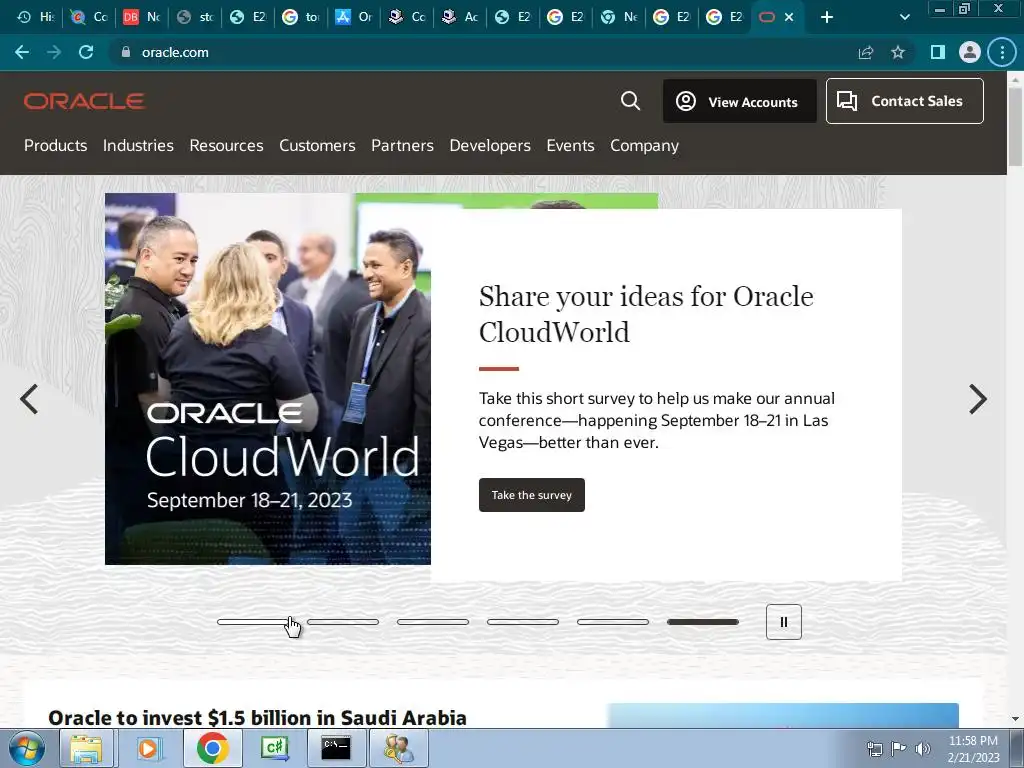This screenshot has width=1024, height=768.
Task: Click the share page icon
Action: (x=866, y=52)
